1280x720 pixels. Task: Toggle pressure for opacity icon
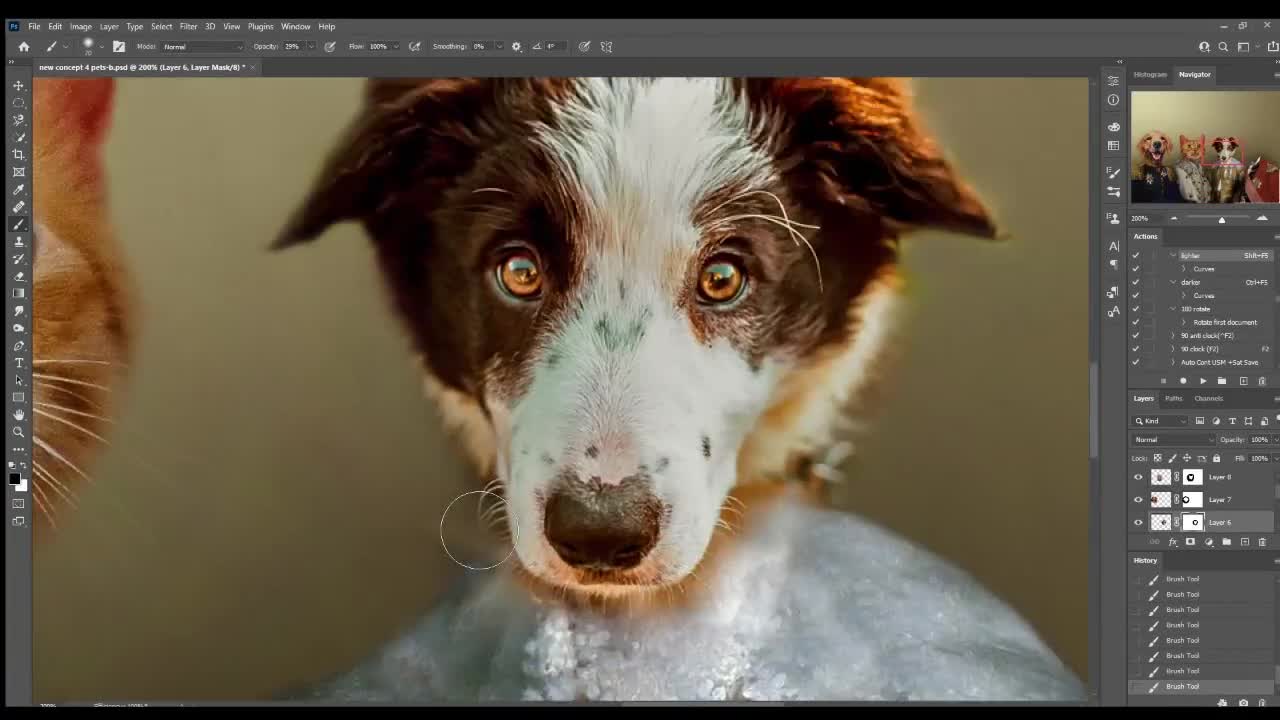pyautogui.click(x=330, y=46)
